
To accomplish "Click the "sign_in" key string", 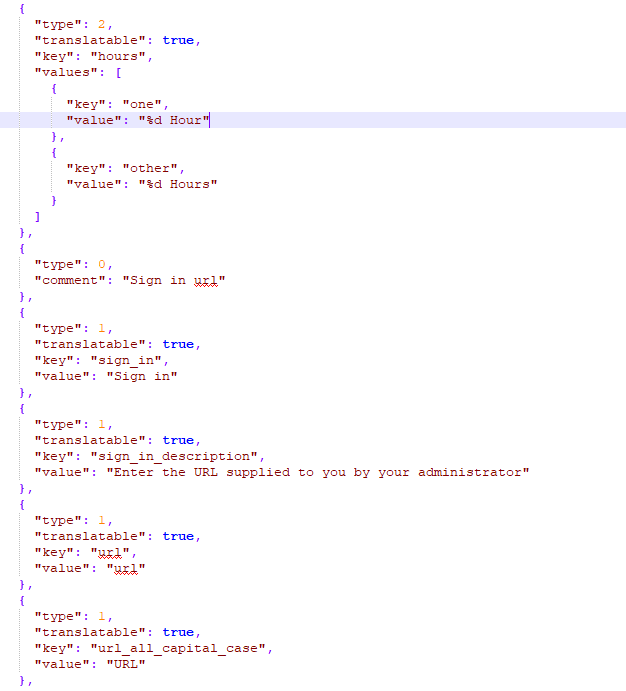I will point(126,360).
